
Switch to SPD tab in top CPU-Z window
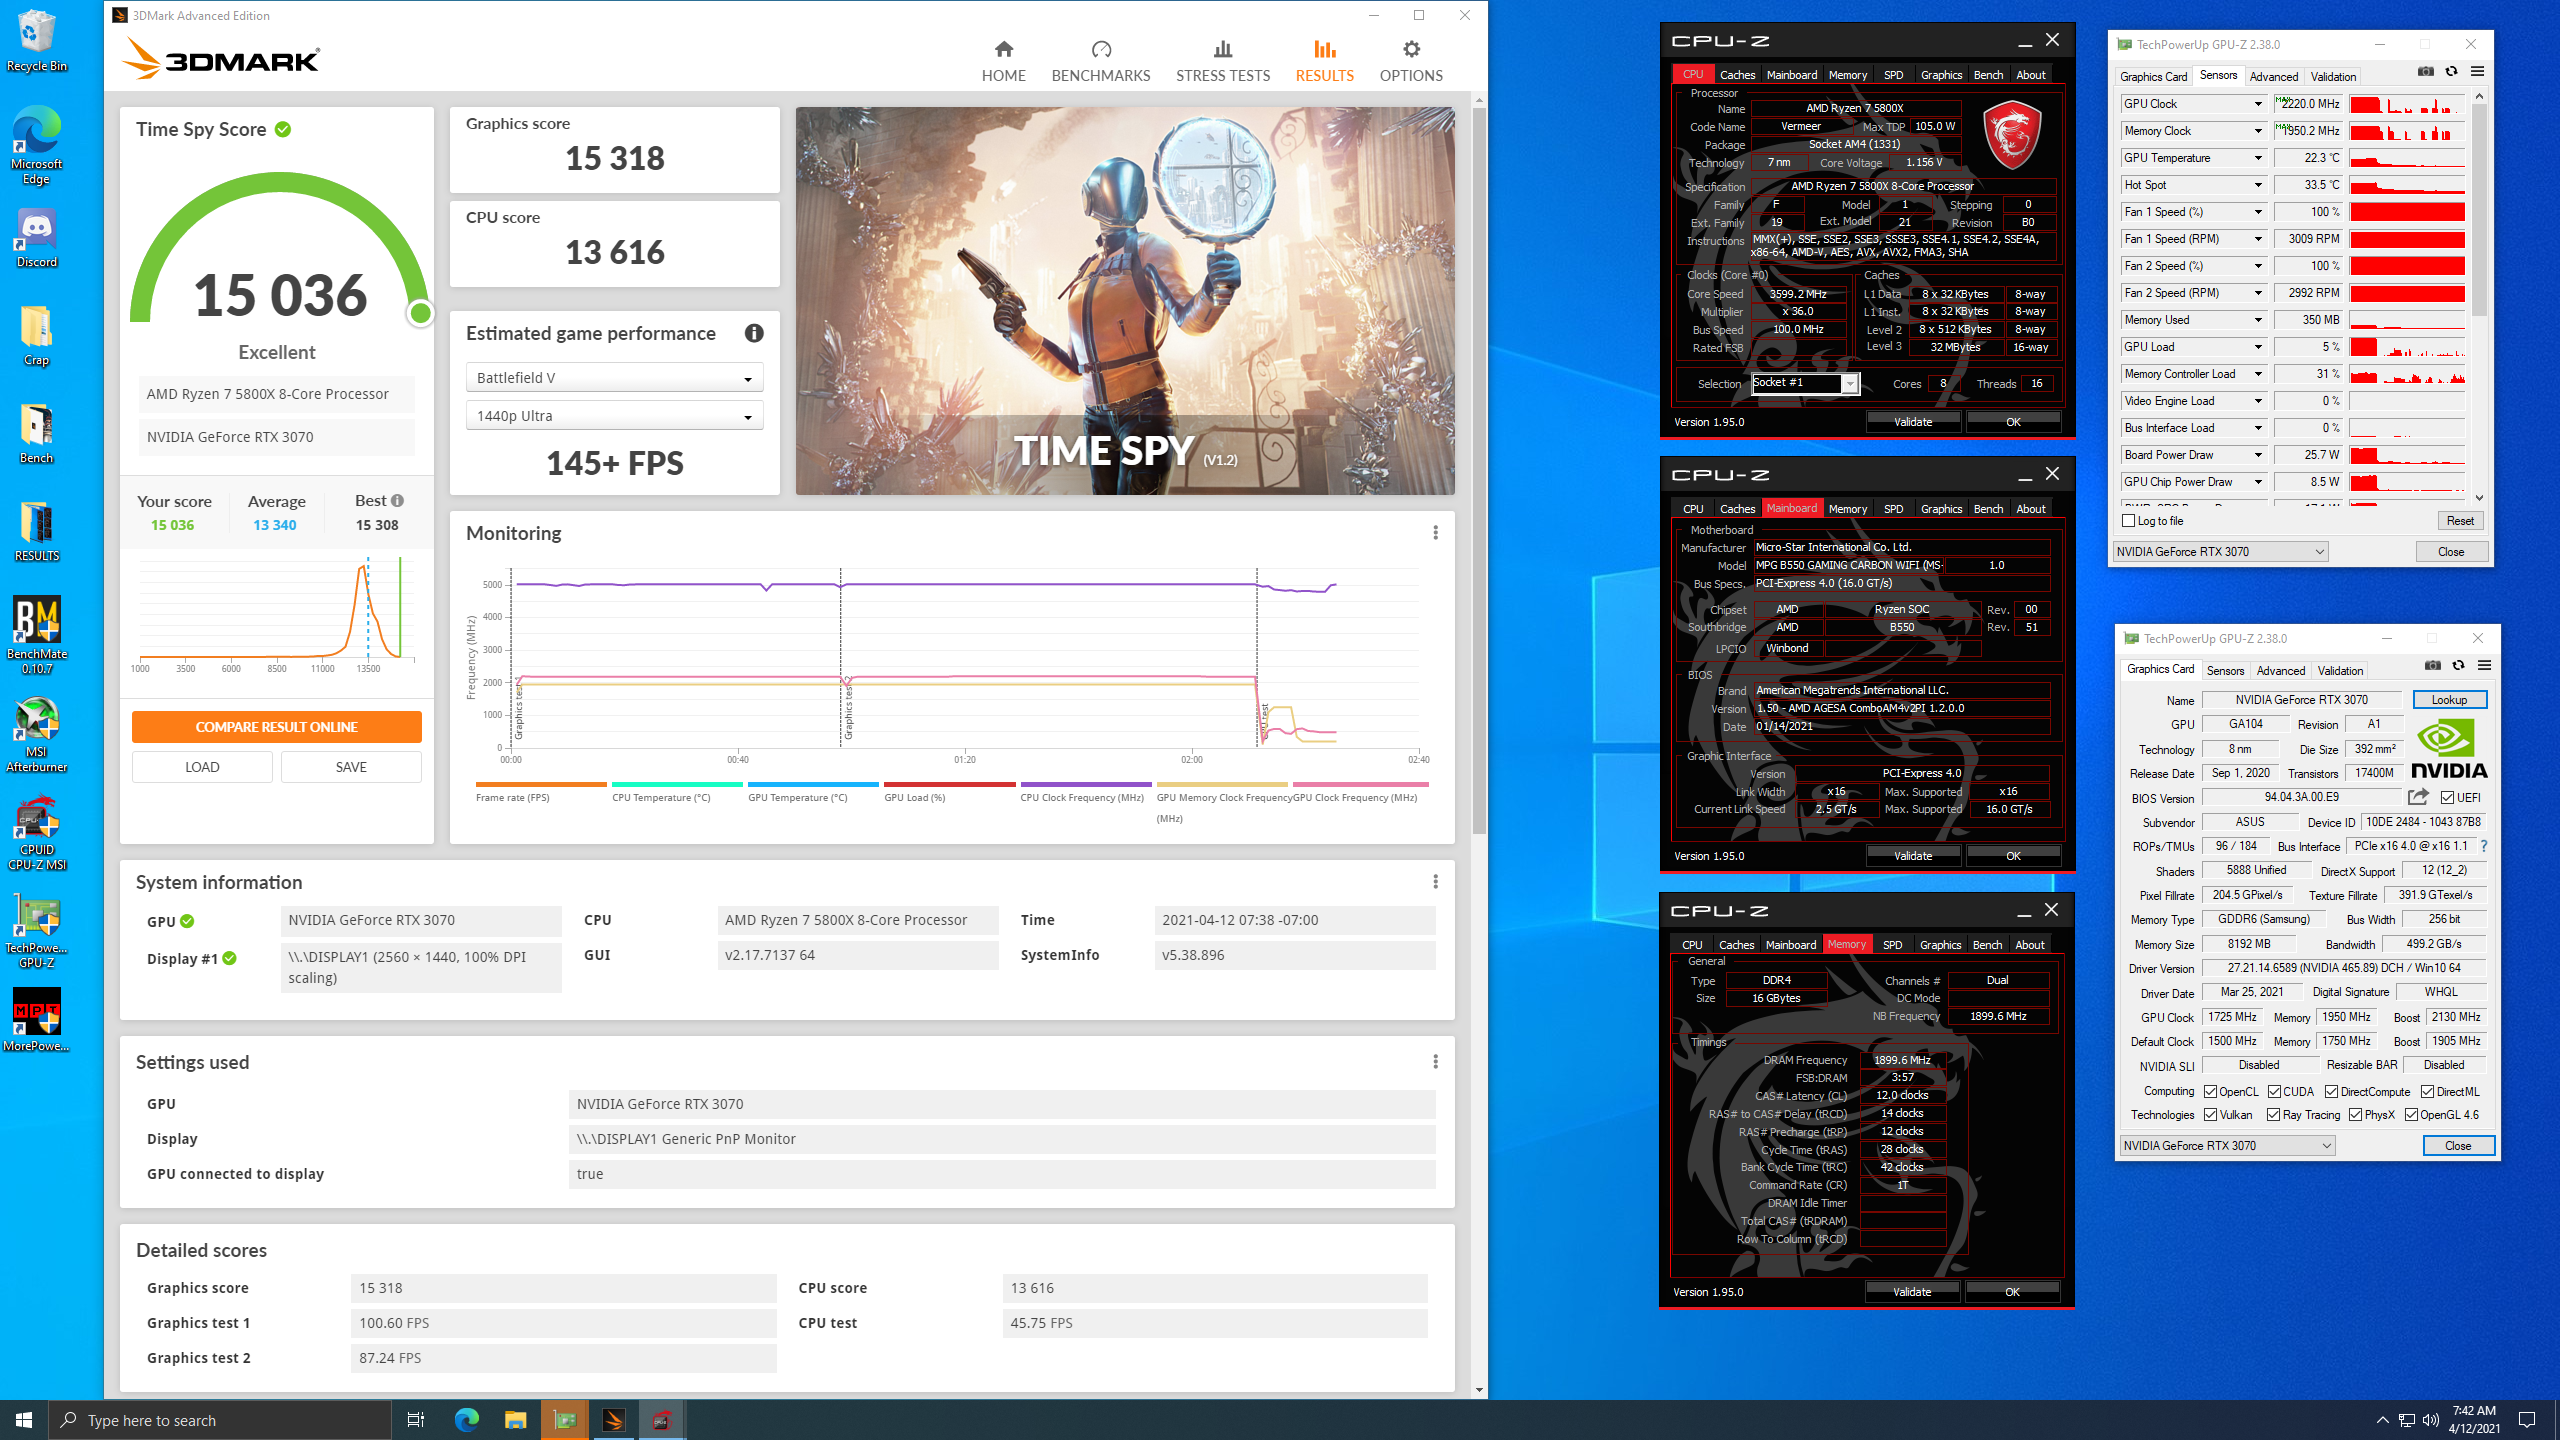coord(1893,75)
